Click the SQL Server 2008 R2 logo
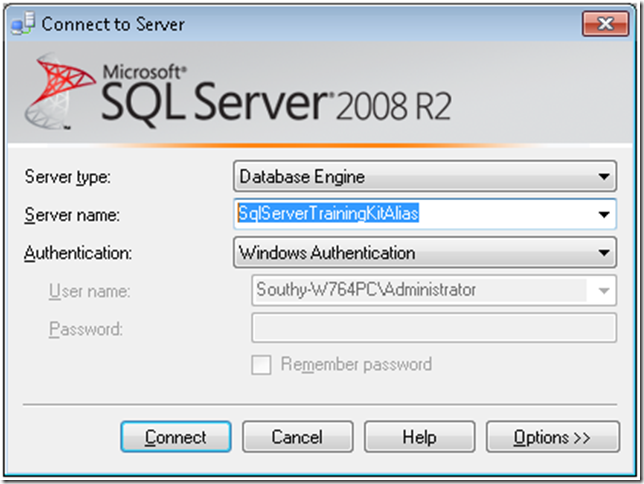The width and height of the screenshot is (644, 484). point(238,92)
